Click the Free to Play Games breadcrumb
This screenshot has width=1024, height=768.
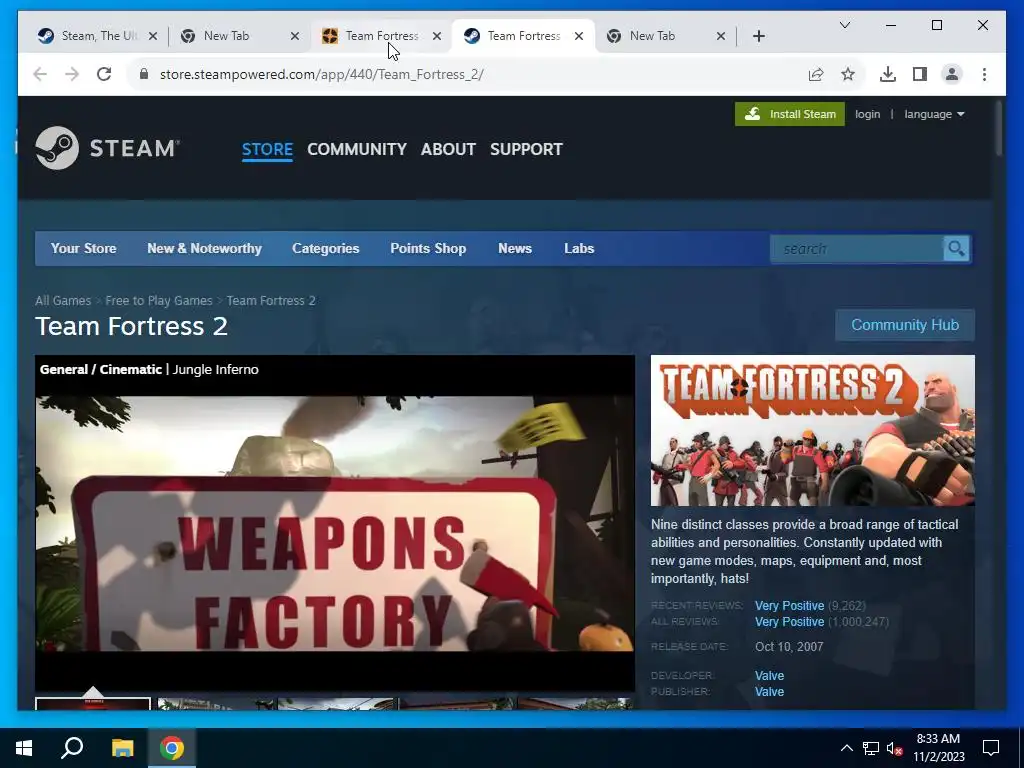click(159, 300)
